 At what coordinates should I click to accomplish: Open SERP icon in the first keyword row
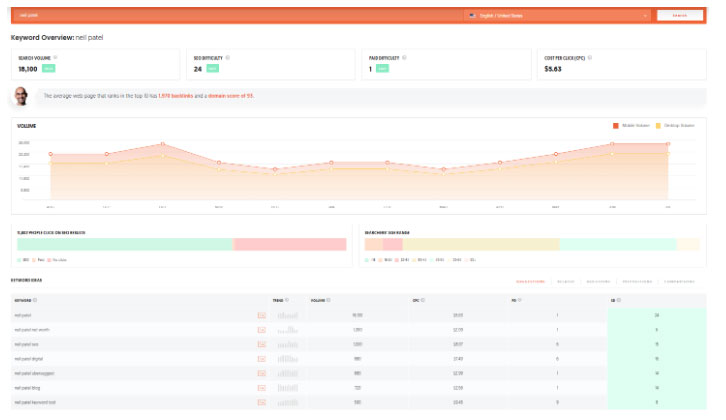262,315
